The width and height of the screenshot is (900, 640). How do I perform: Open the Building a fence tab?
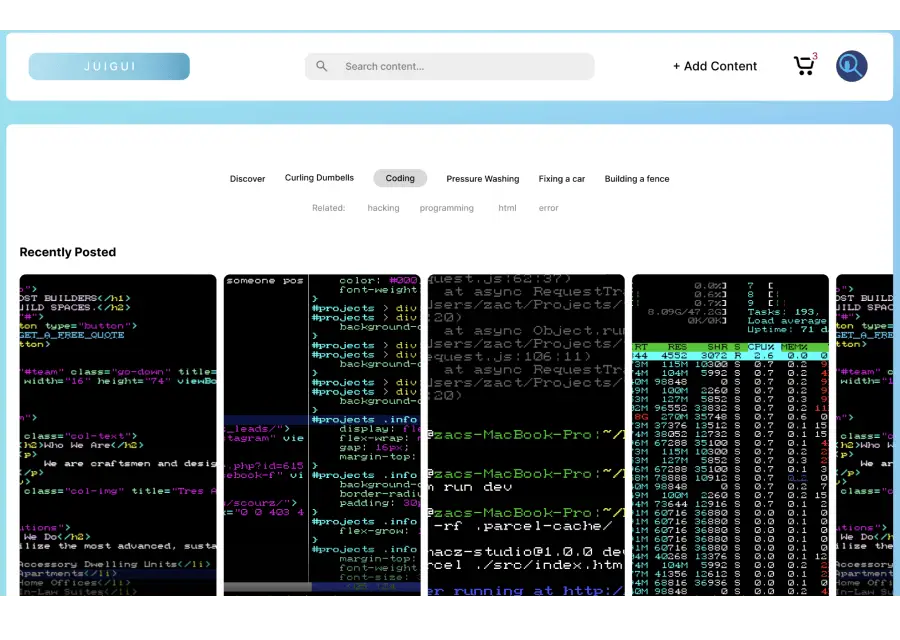(x=637, y=179)
